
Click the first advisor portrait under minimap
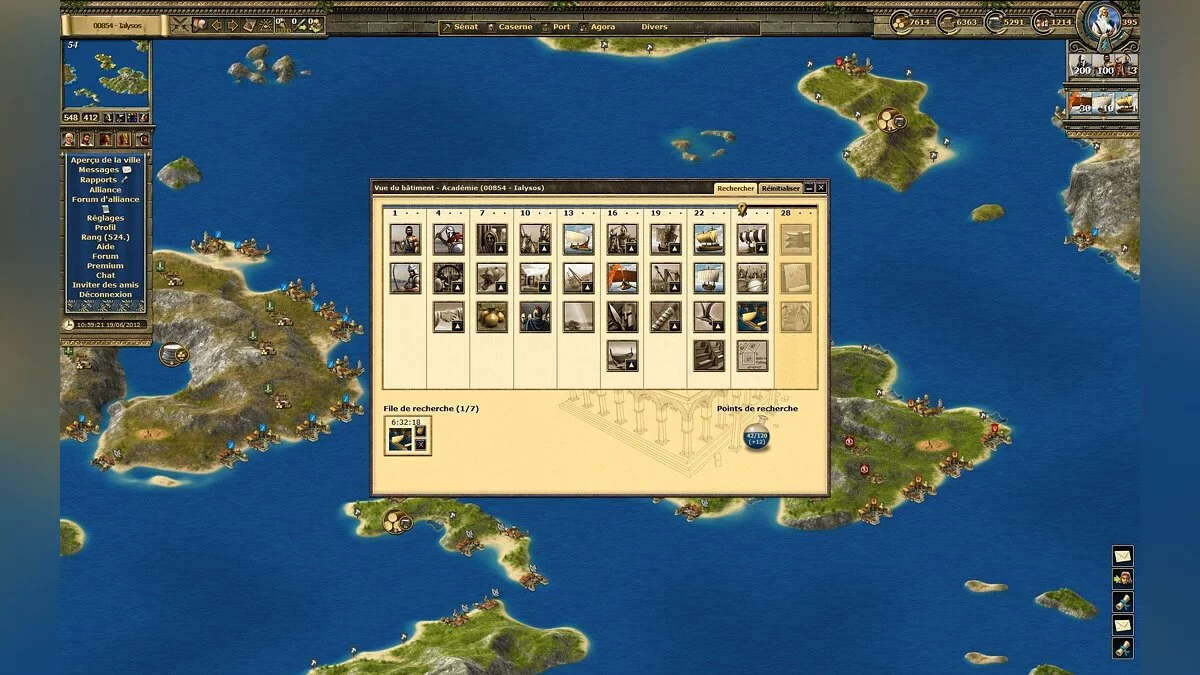(x=69, y=139)
